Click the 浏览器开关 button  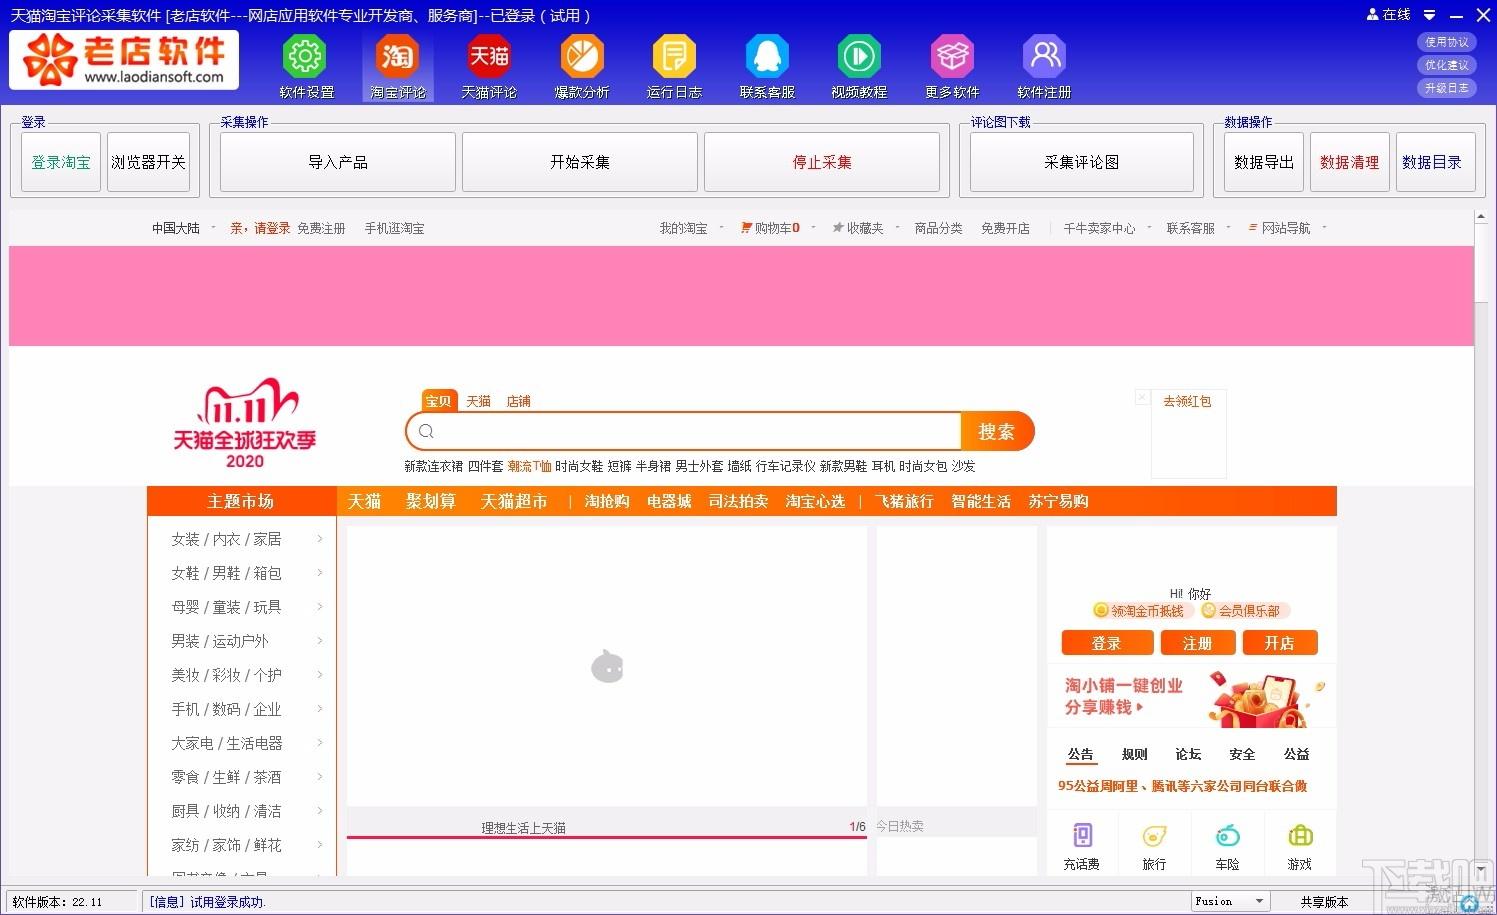point(148,162)
